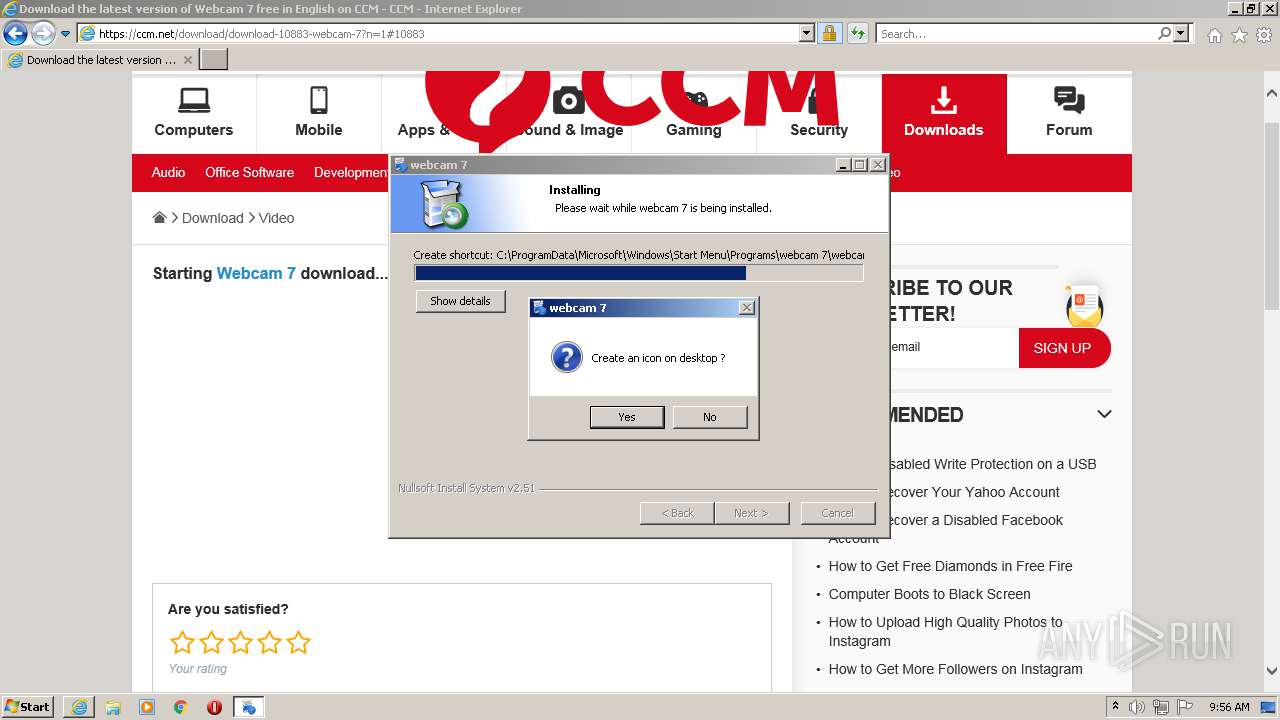1280x720 pixels.
Task: Open 'How to Get Free Diamonds in Free Fire'
Action: tap(950, 566)
